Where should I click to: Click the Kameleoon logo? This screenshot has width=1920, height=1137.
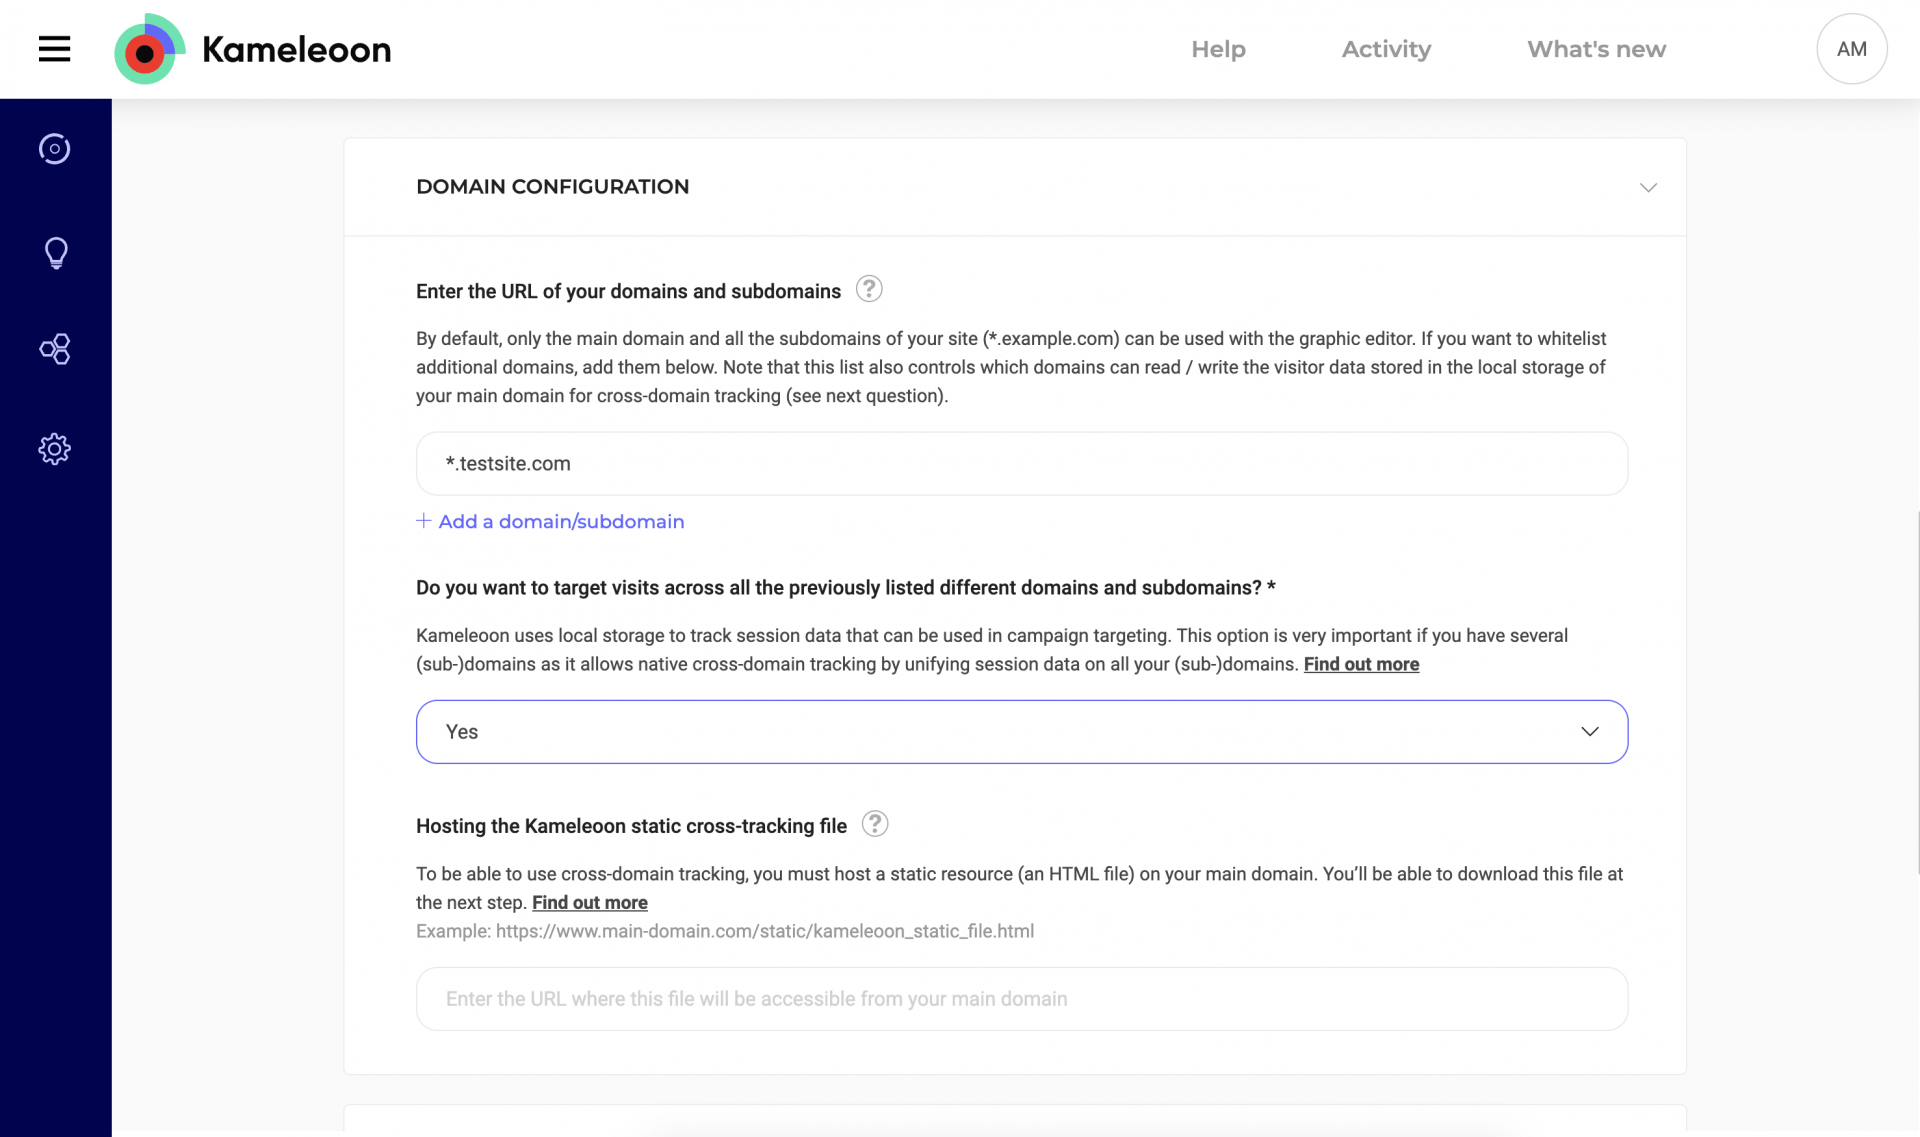point(253,49)
